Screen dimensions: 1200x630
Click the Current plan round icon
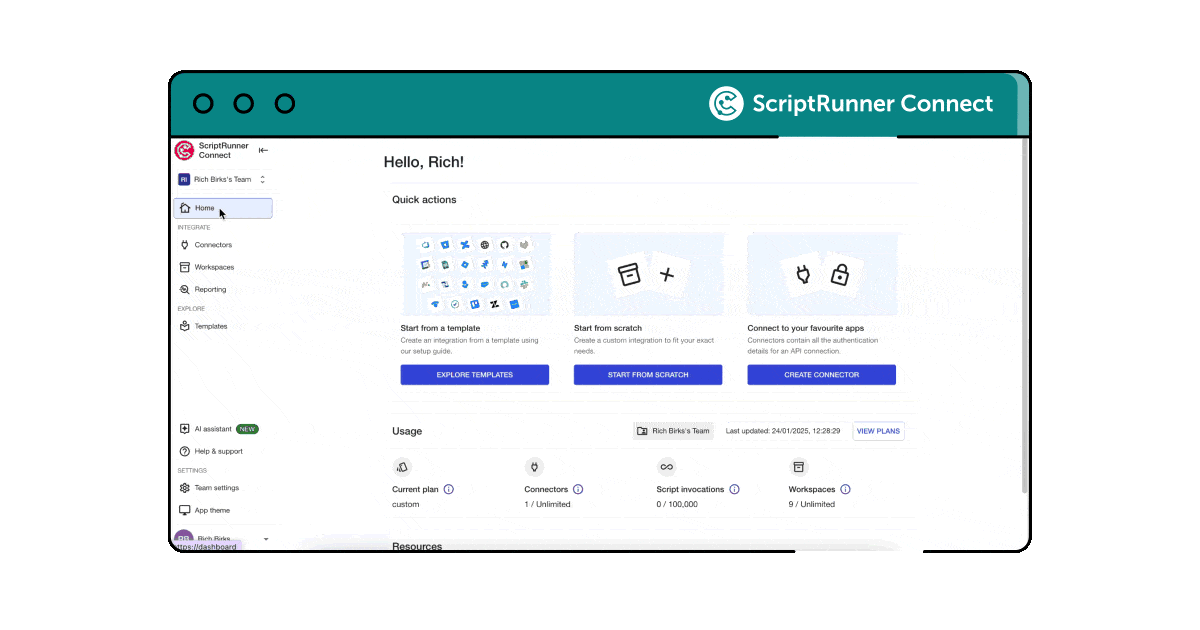(402, 466)
